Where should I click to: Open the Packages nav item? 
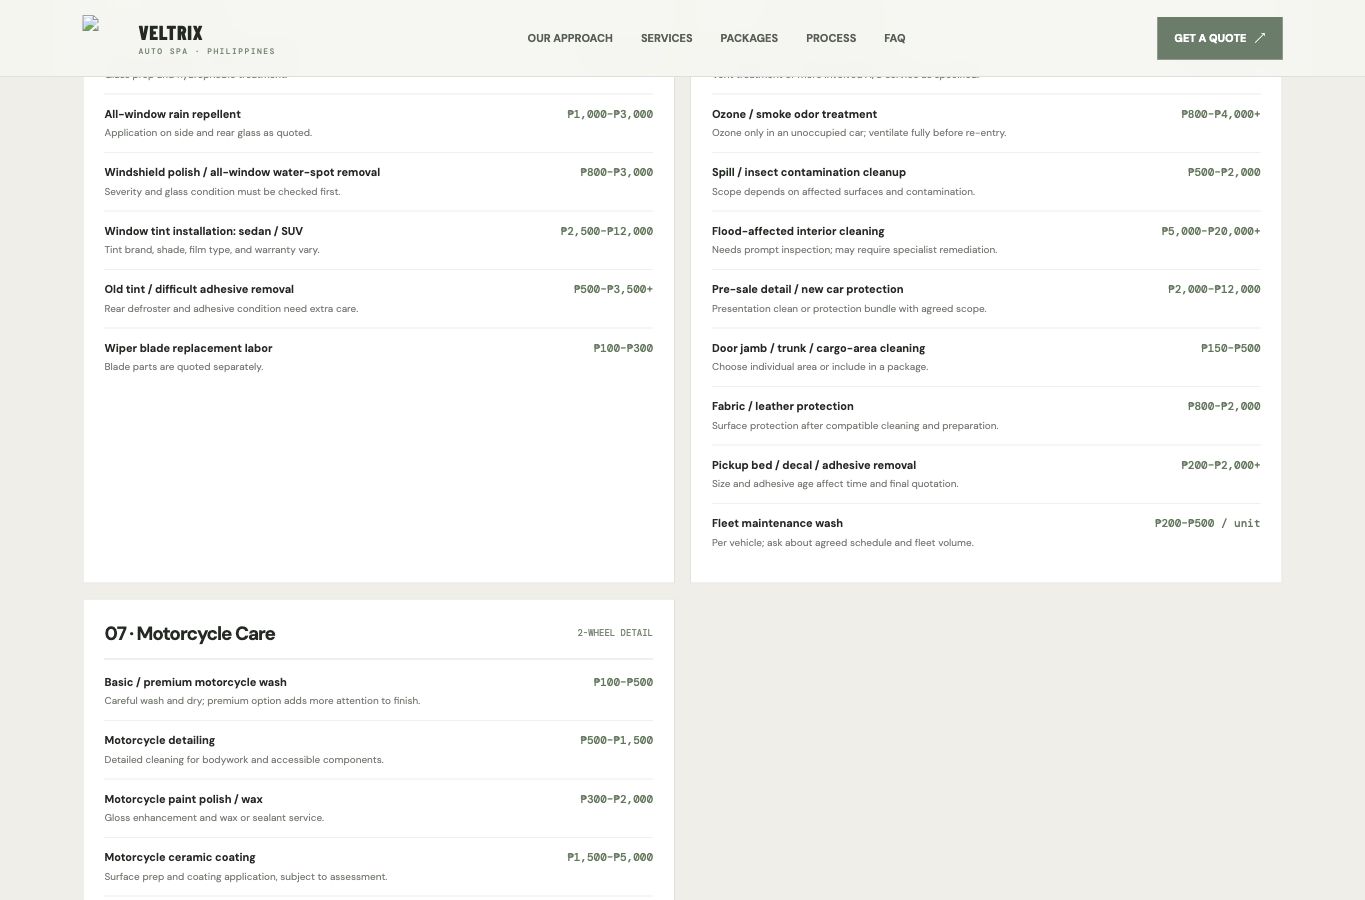(749, 38)
